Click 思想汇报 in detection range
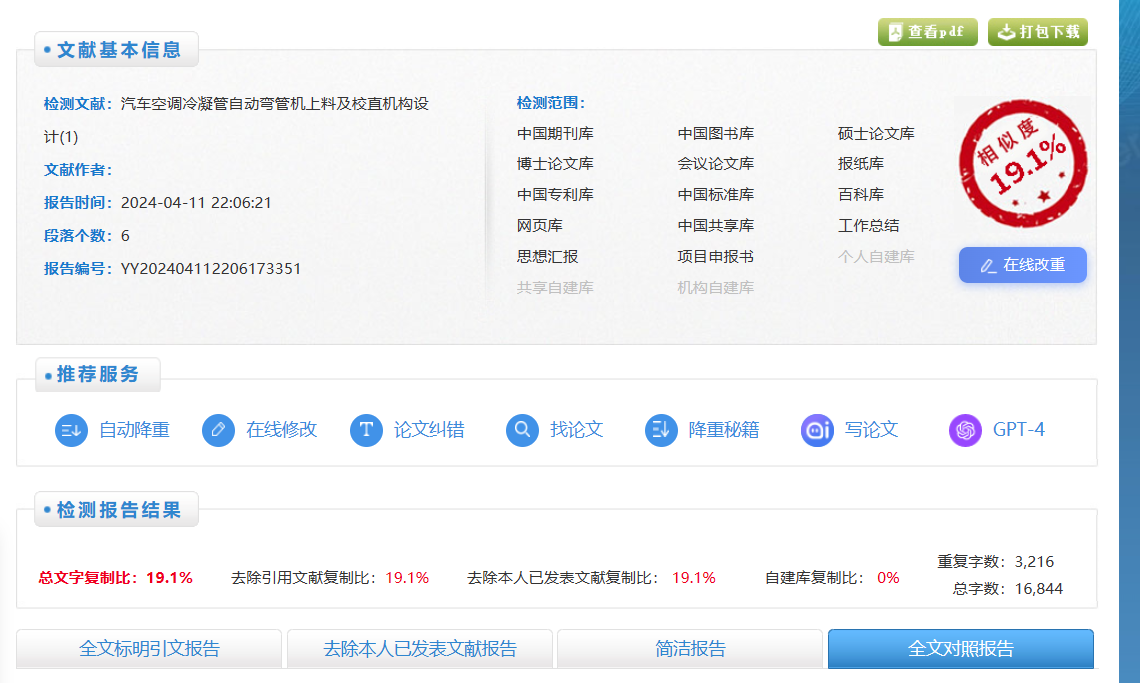Viewport: 1140px width, 683px height. pos(547,257)
